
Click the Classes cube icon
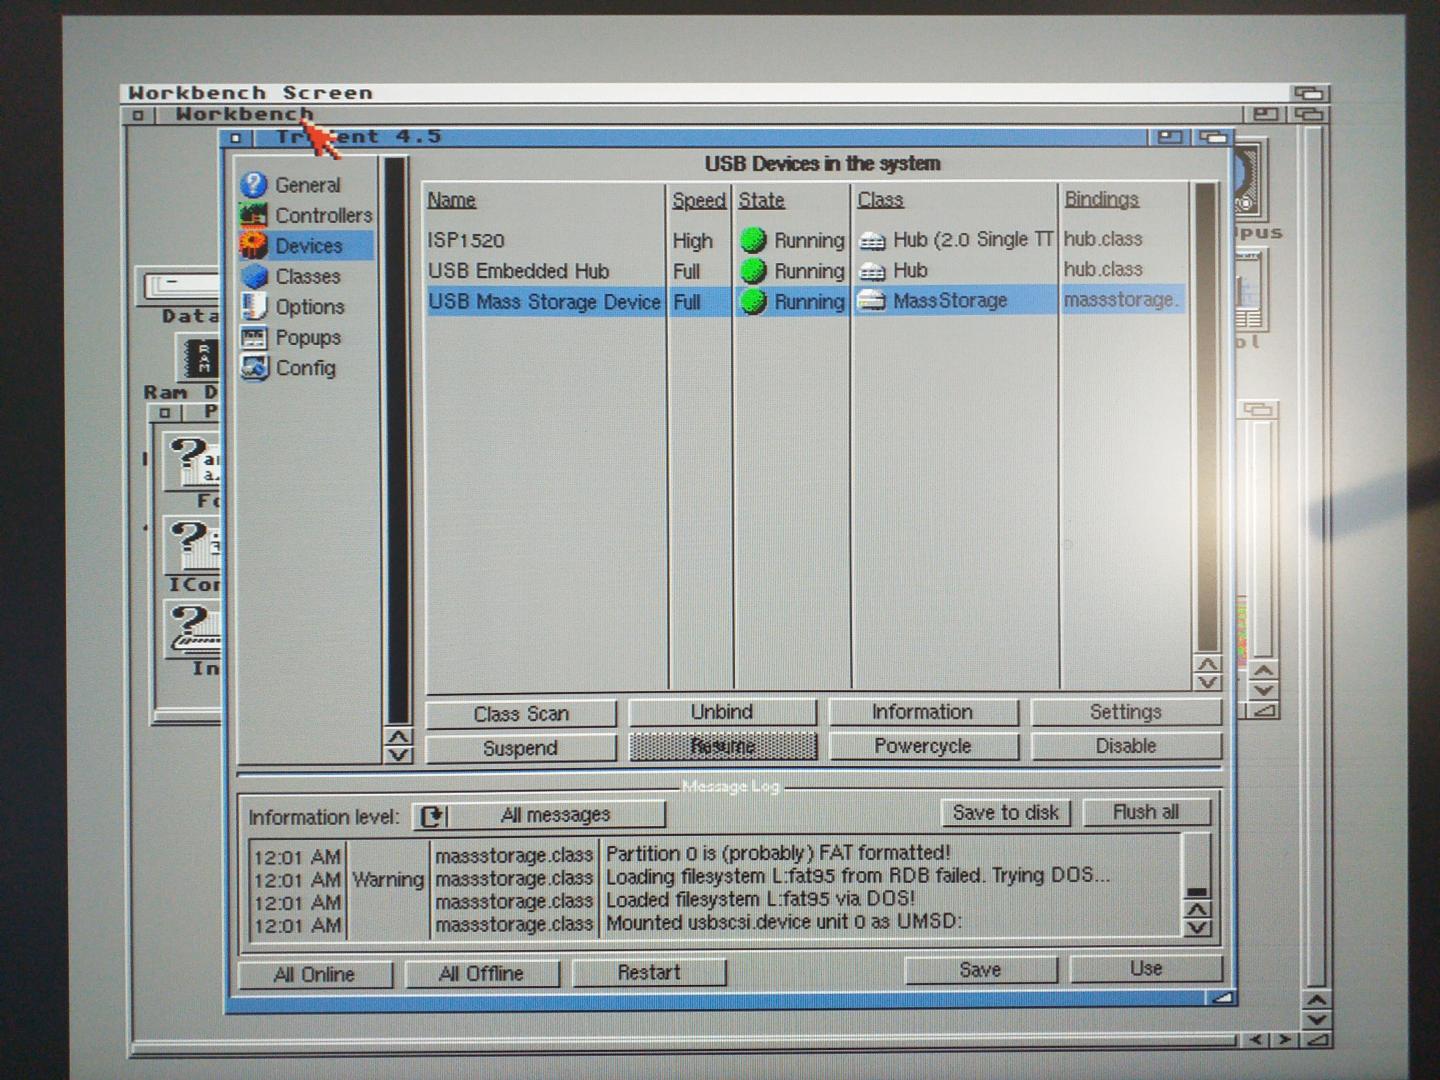[254, 276]
